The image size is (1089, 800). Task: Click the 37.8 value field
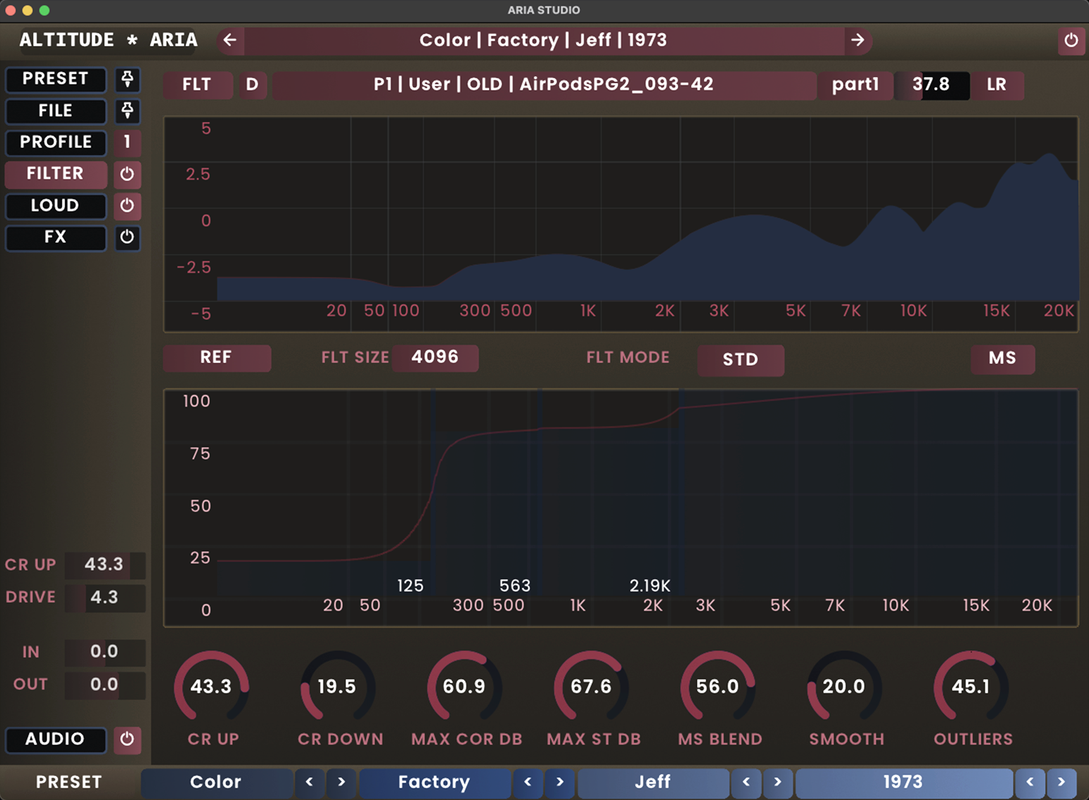pyautogui.click(x=931, y=85)
